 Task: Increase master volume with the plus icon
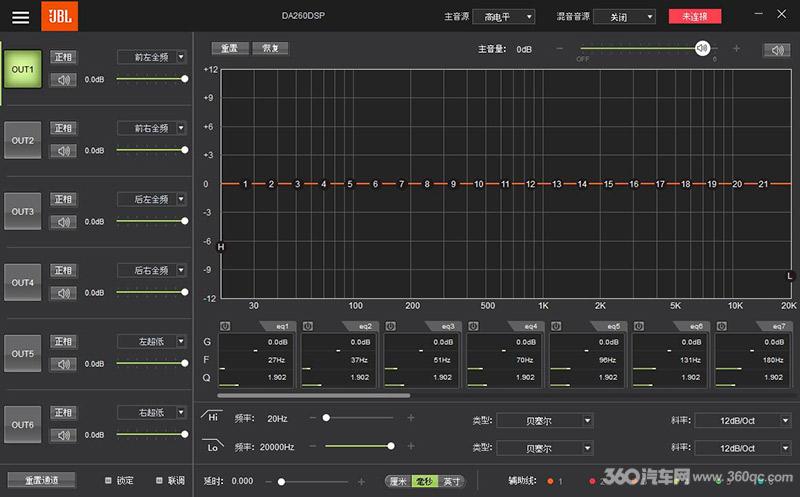click(736, 48)
